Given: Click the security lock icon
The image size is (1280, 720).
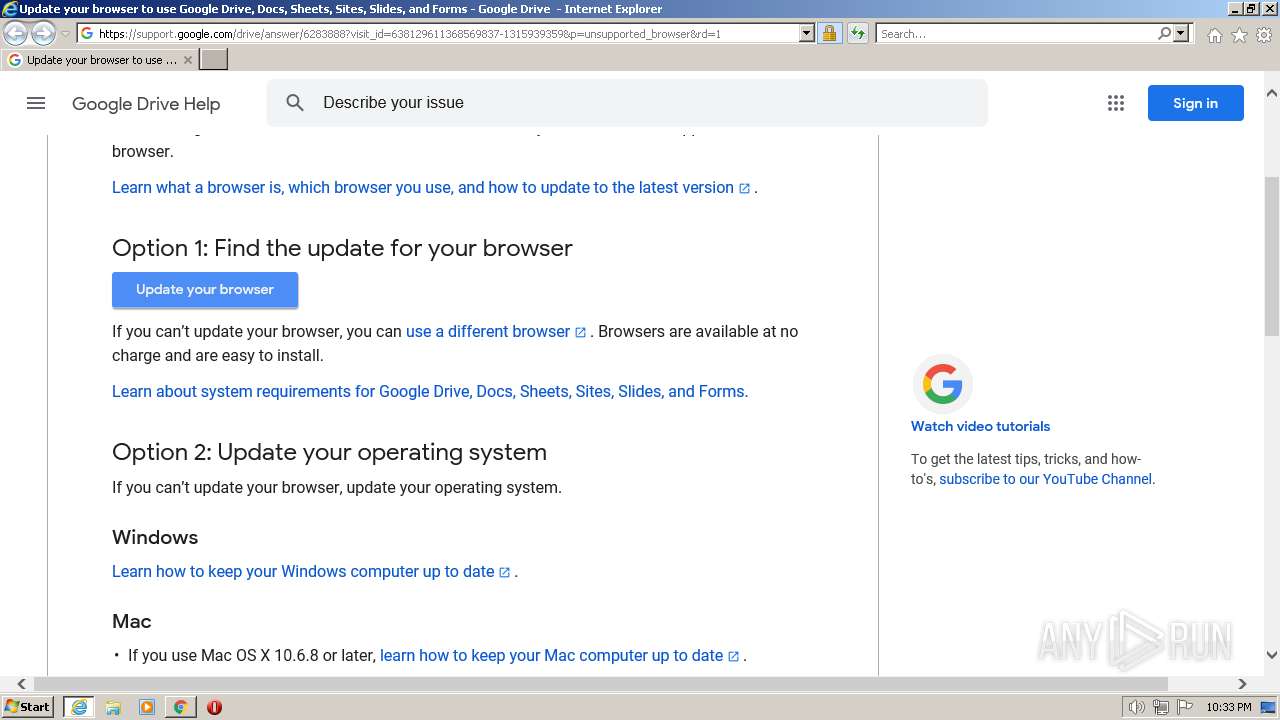Looking at the screenshot, I should coord(829,33).
